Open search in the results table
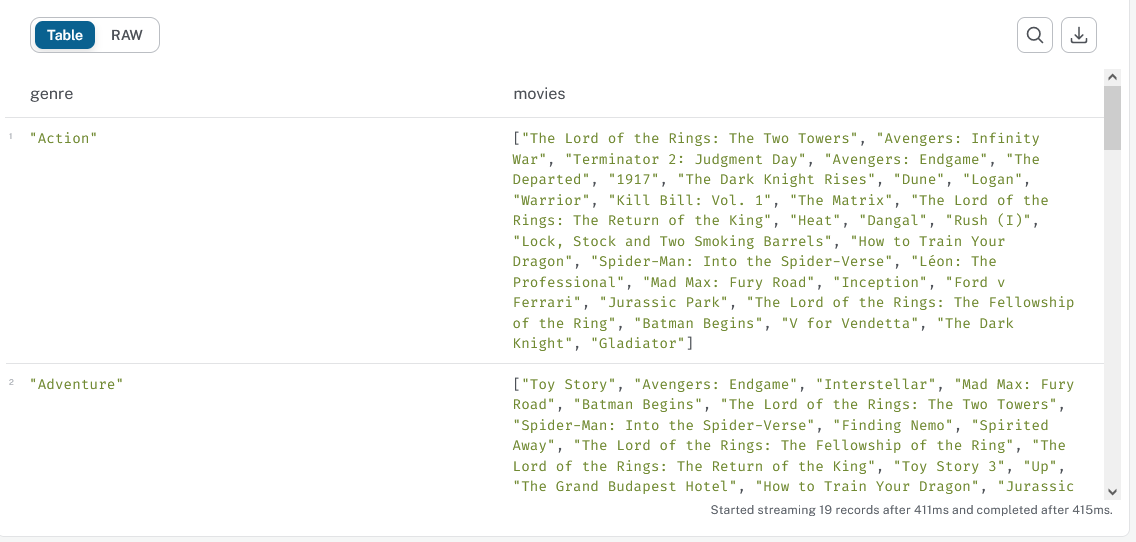 click(x=1035, y=36)
